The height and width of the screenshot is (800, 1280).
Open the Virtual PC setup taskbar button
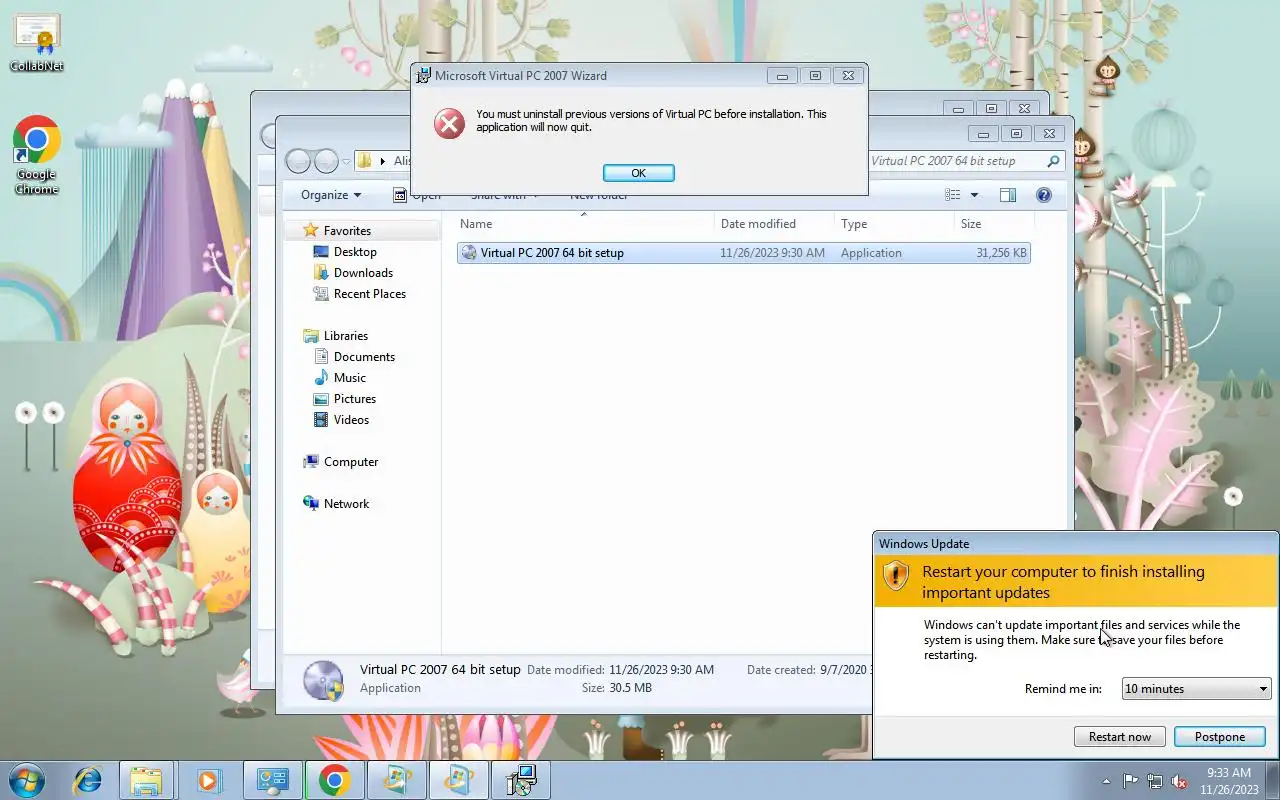tap(521, 780)
